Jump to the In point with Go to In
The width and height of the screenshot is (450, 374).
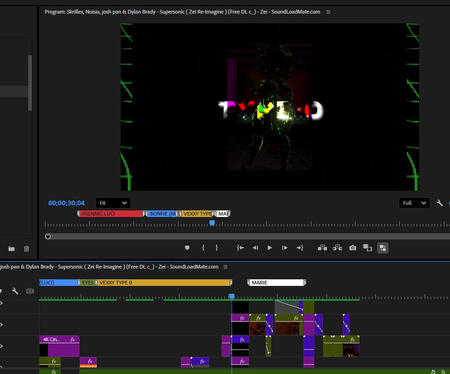[240, 248]
